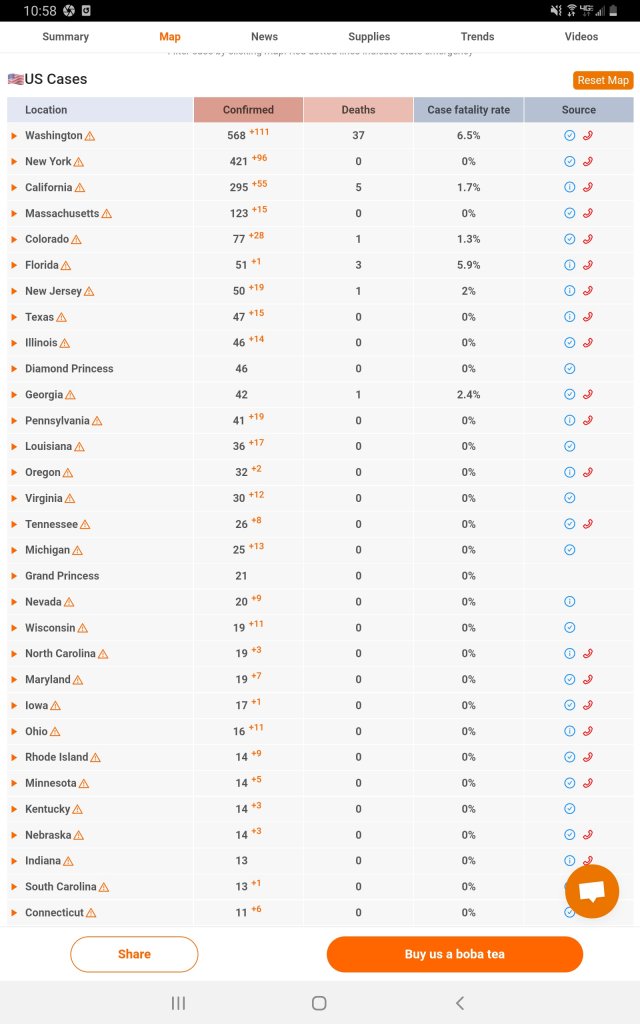Tap the Share button
The image size is (640, 1024).
[134, 954]
